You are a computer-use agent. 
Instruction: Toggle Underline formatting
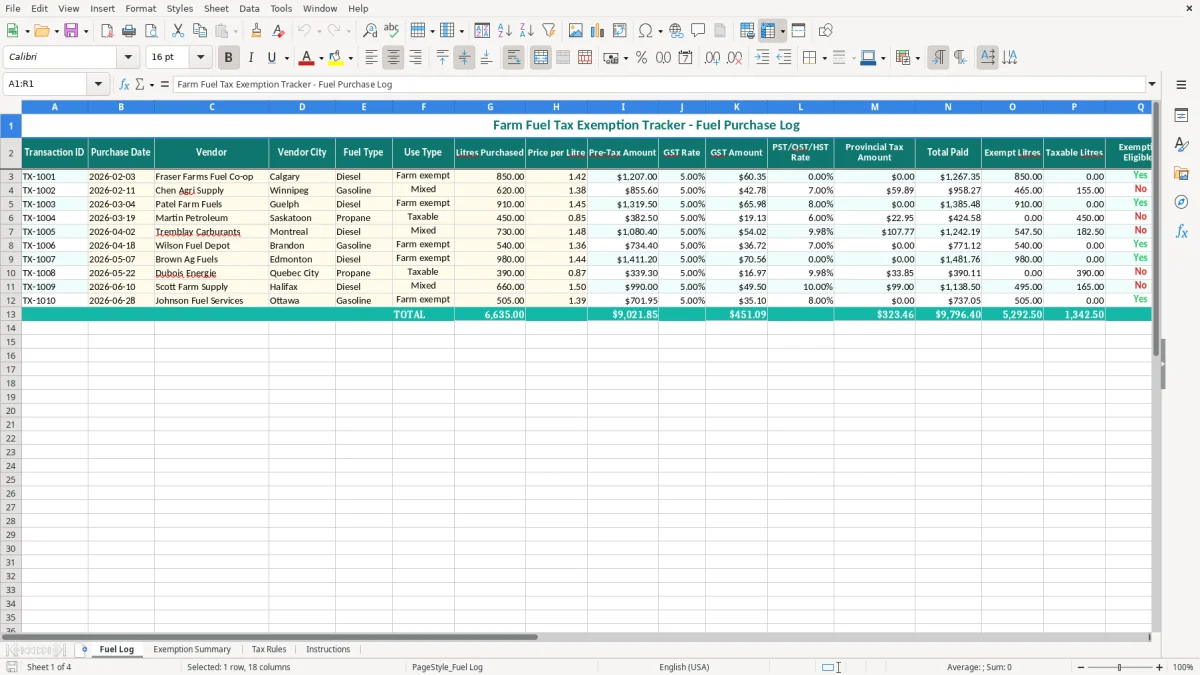click(271, 58)
